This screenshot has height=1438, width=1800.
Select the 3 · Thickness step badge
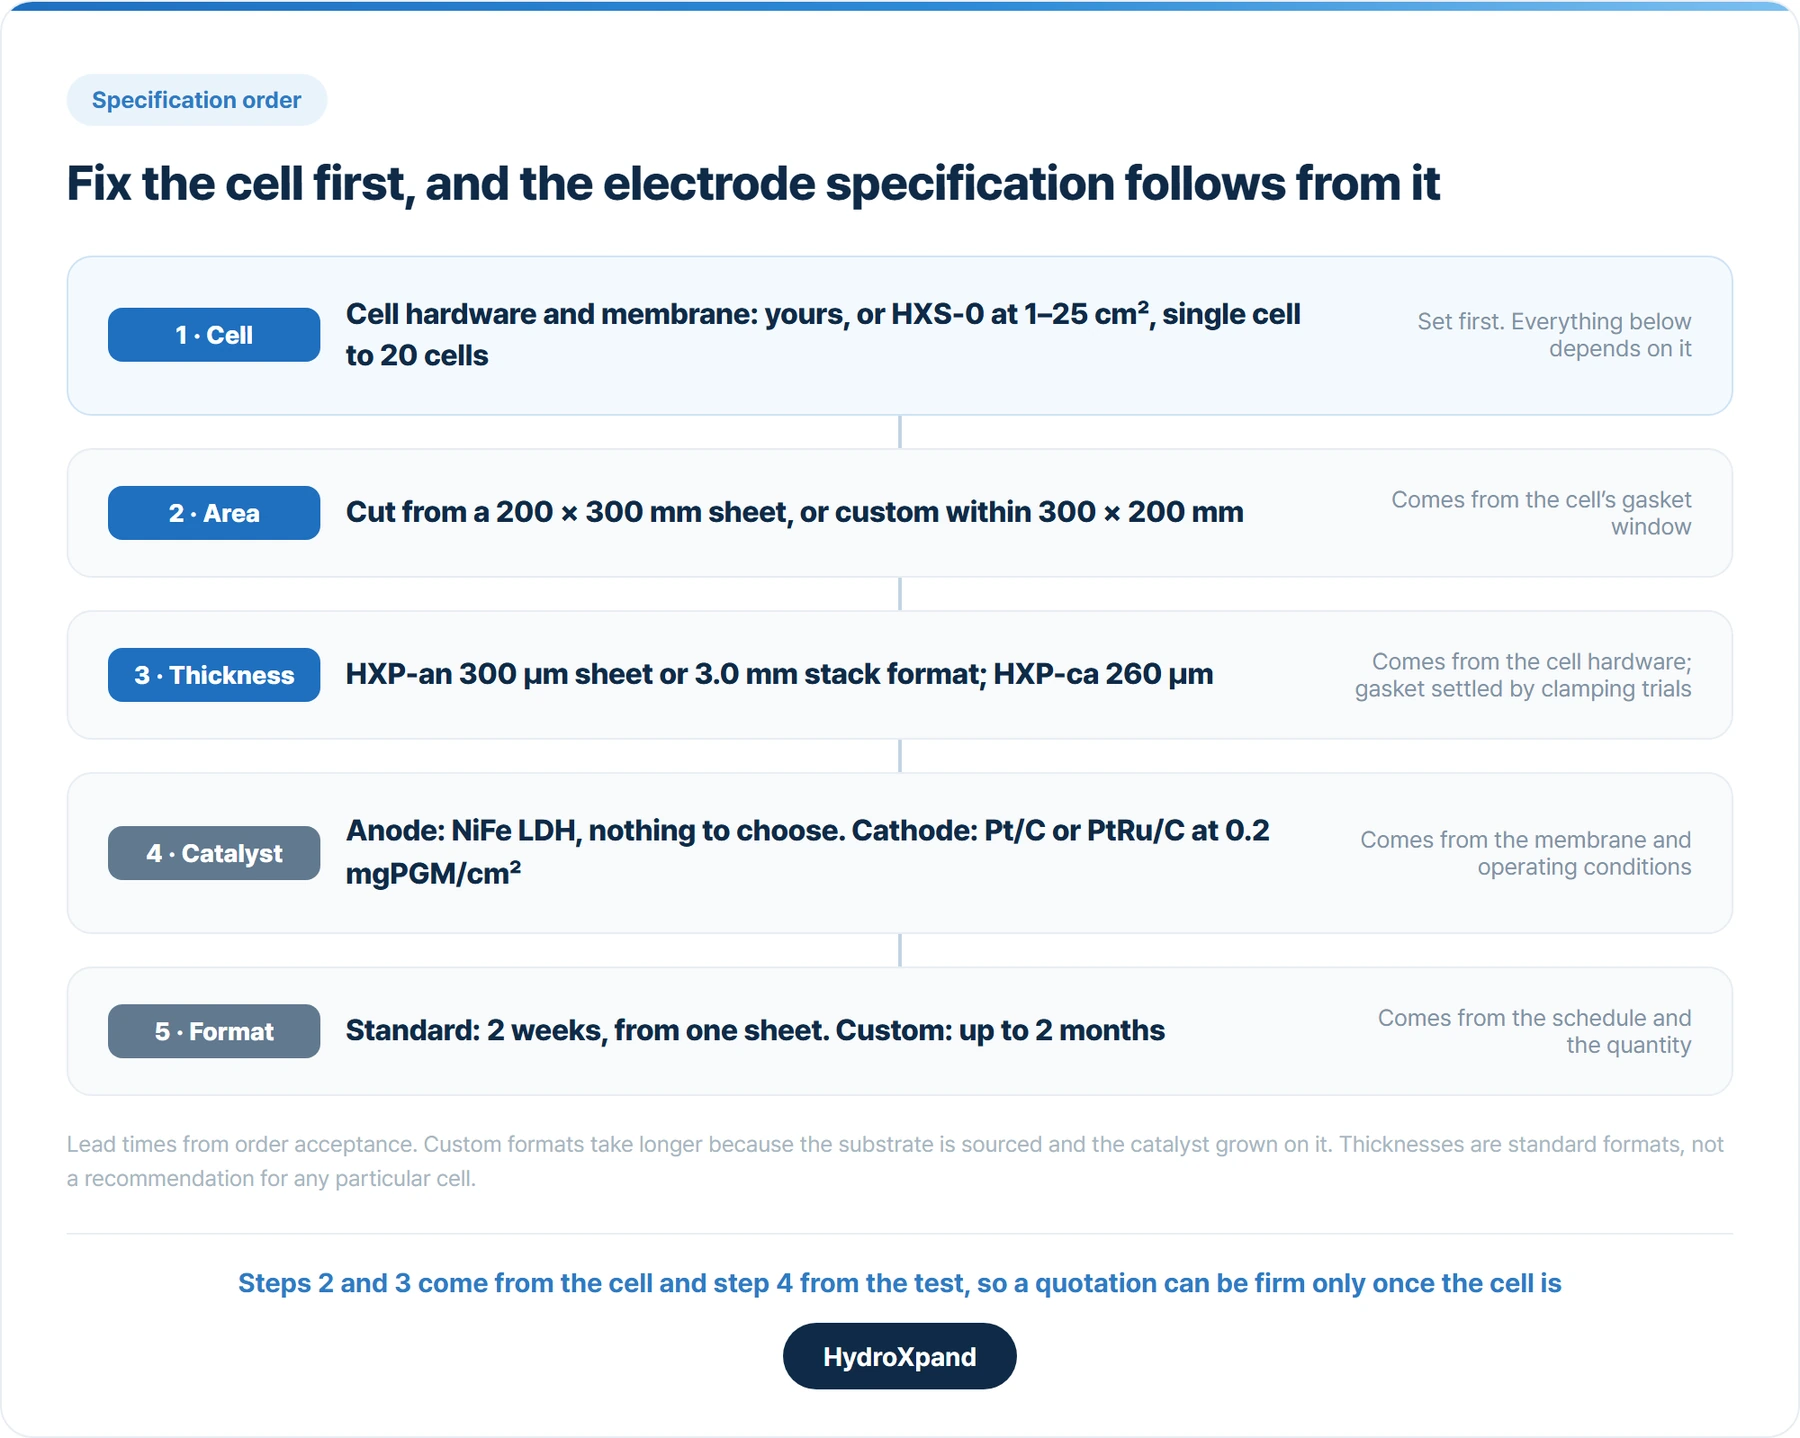point(214,675)
